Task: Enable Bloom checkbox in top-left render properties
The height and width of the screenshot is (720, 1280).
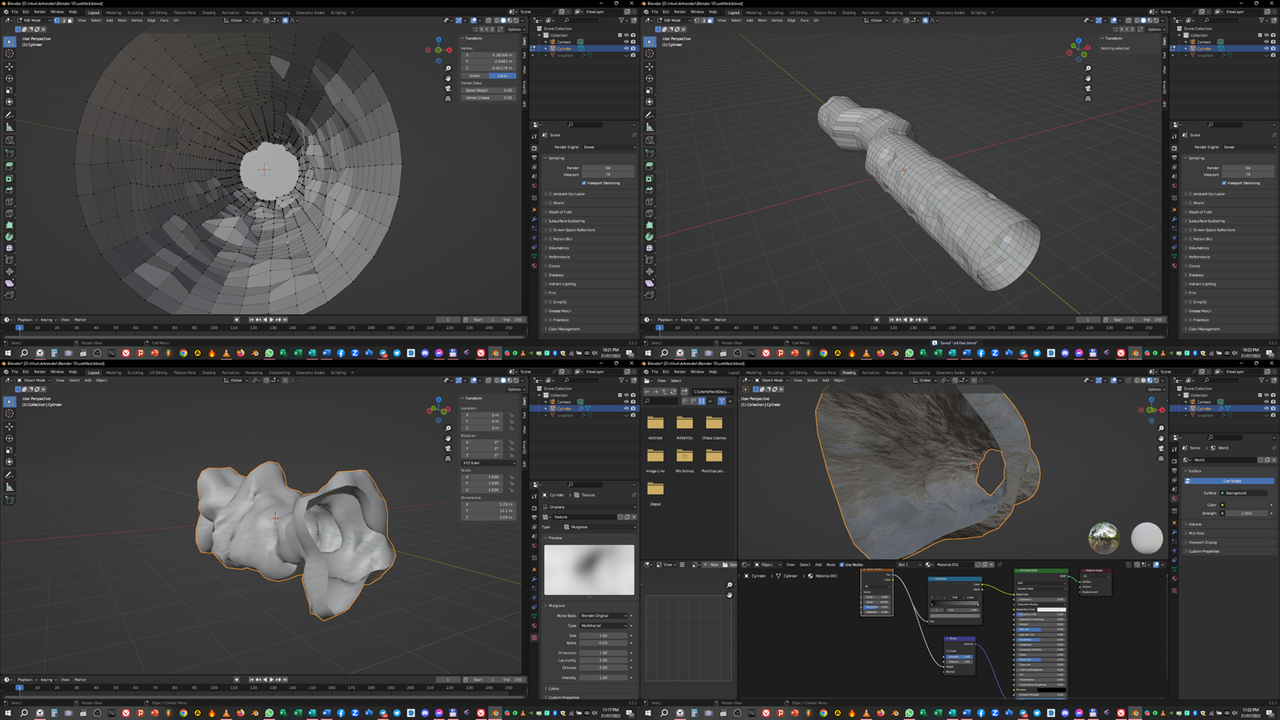Action: [551, 203]
